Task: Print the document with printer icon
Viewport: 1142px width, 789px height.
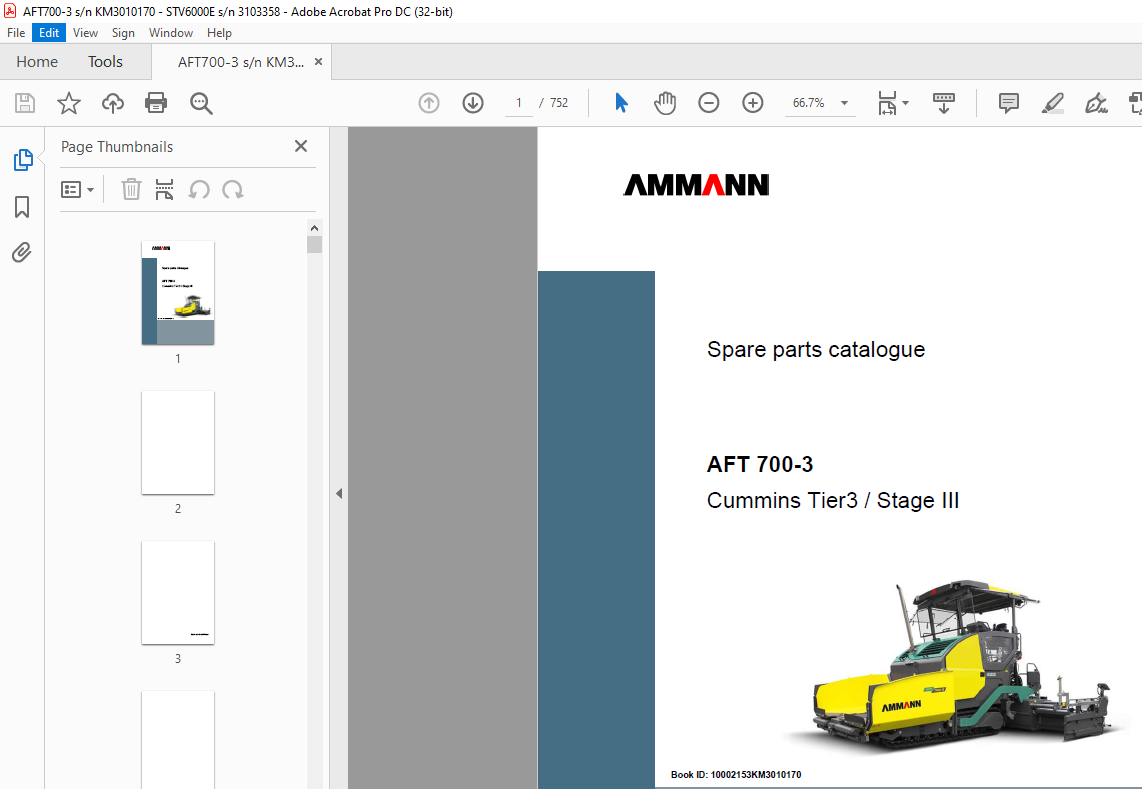Action: (156, 103)
